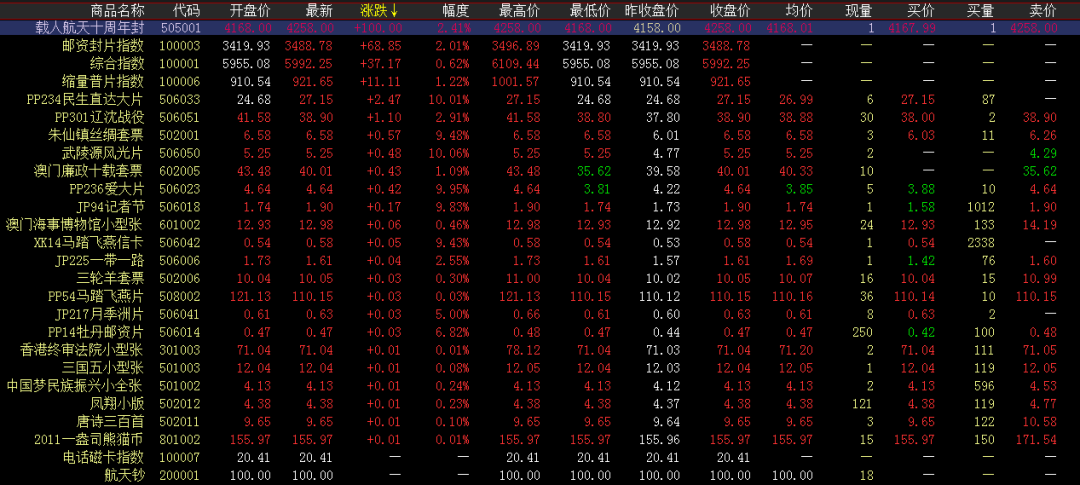Image resolution: width=1080 pixels, height=485 pixels.
Task: Select the 中国梦民族振兴小全张 row
Action: (x=540, y=386)
